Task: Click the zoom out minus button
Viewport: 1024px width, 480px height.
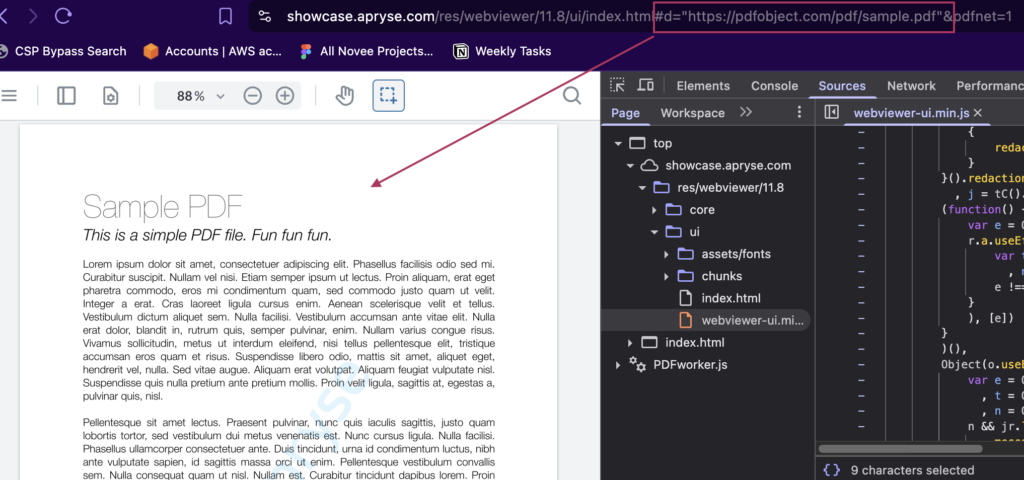Action: pyautogui.click(x=253, y=96)
